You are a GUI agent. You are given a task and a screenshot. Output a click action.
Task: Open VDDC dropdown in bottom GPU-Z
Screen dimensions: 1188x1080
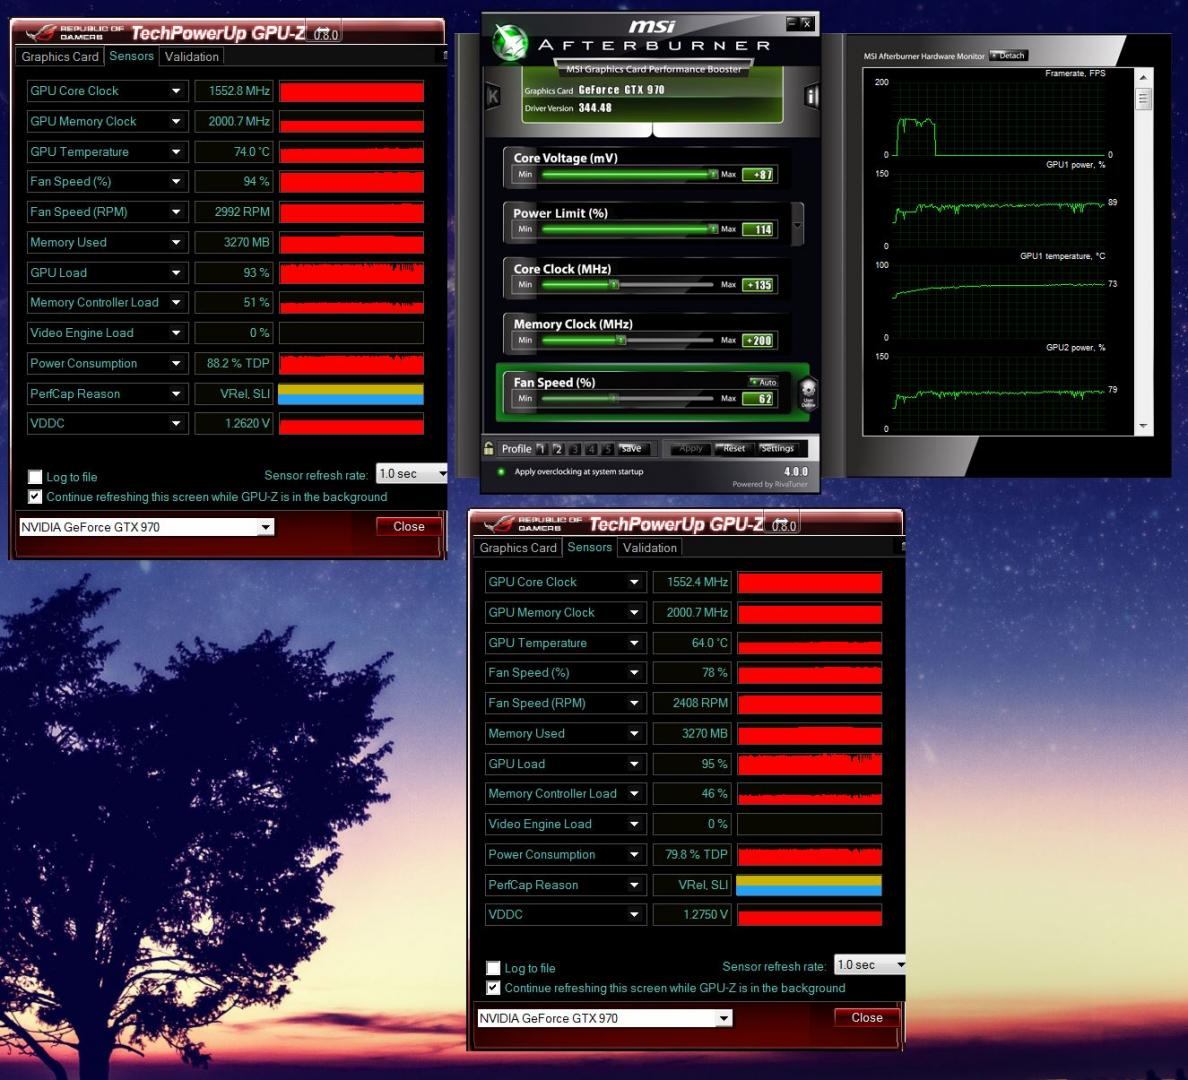click(634, 915)
